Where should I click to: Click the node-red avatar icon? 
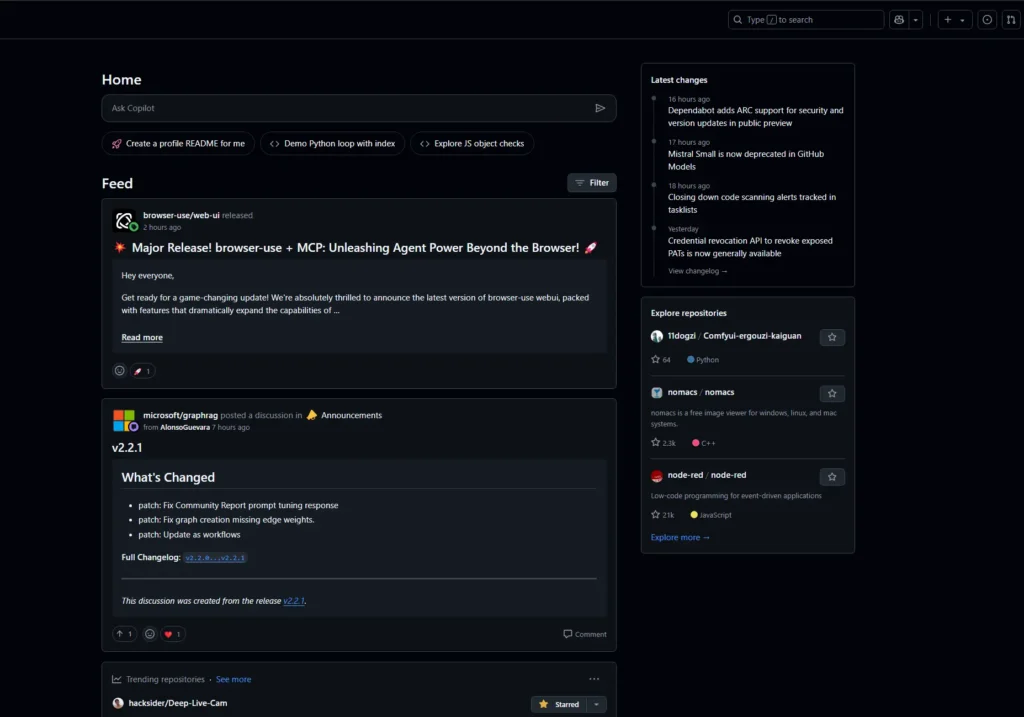[x=657, y=476]
